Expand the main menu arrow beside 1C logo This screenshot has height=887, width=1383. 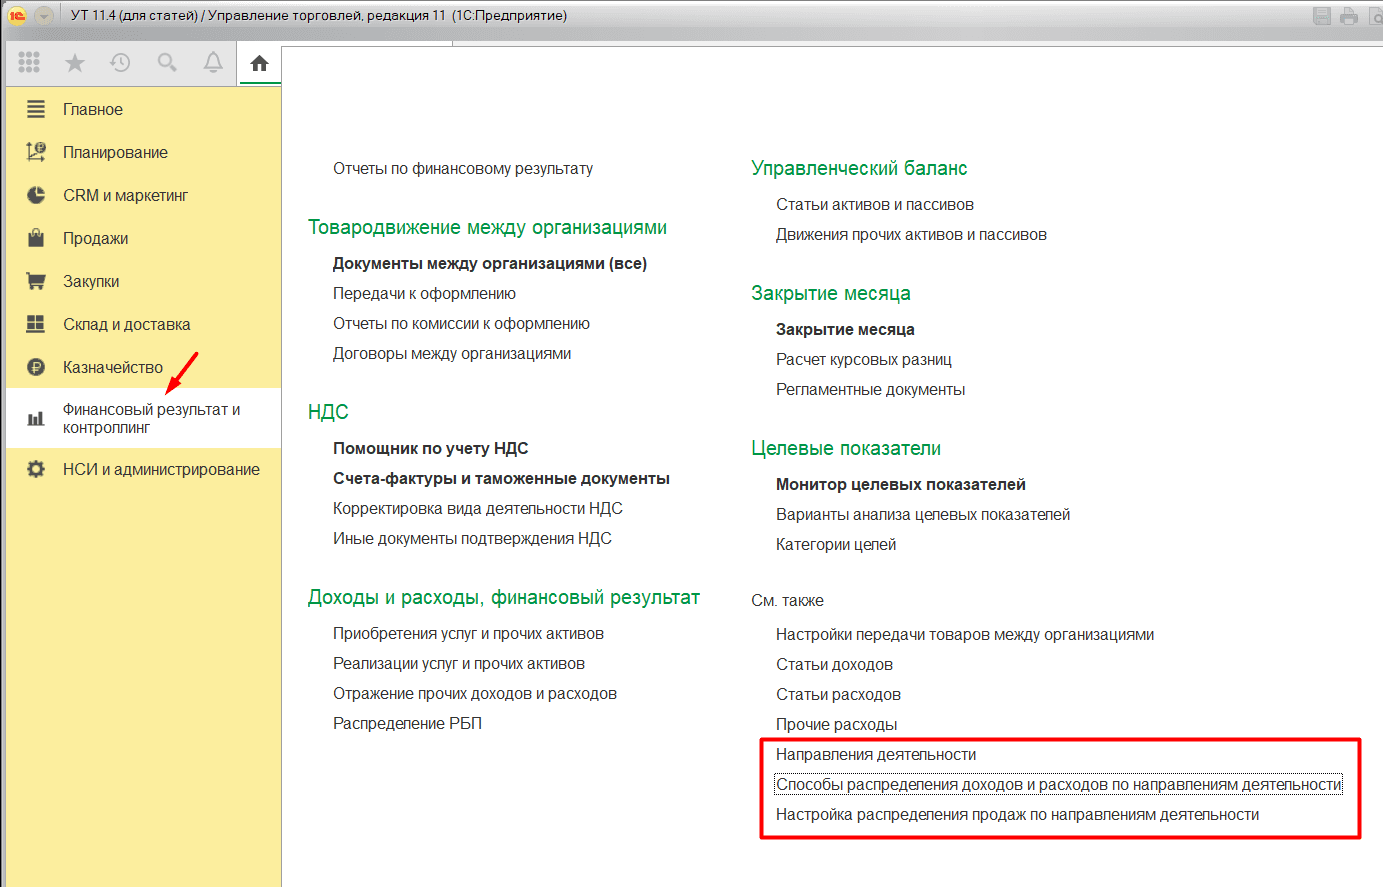[43, 16]
